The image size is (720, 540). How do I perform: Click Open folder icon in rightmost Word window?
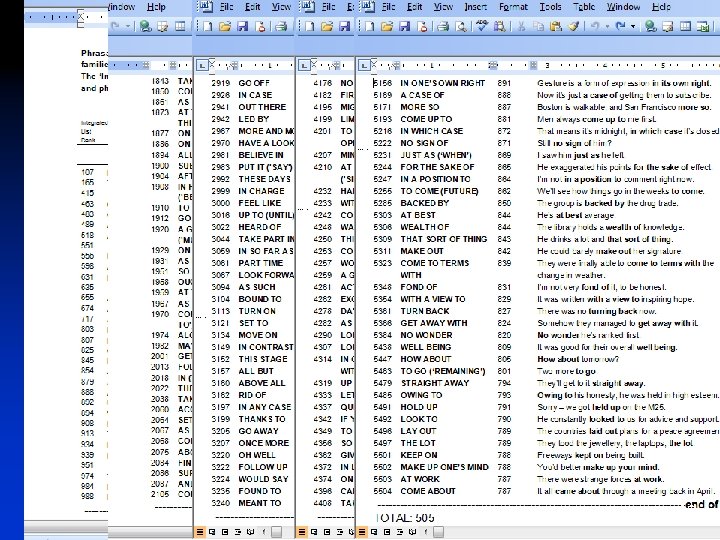point(387,27)
